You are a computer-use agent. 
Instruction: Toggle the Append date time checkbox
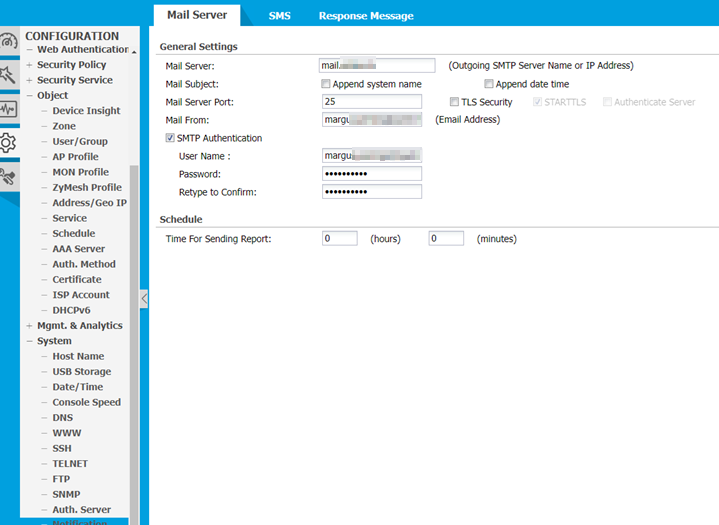click(x=489, y=84)
